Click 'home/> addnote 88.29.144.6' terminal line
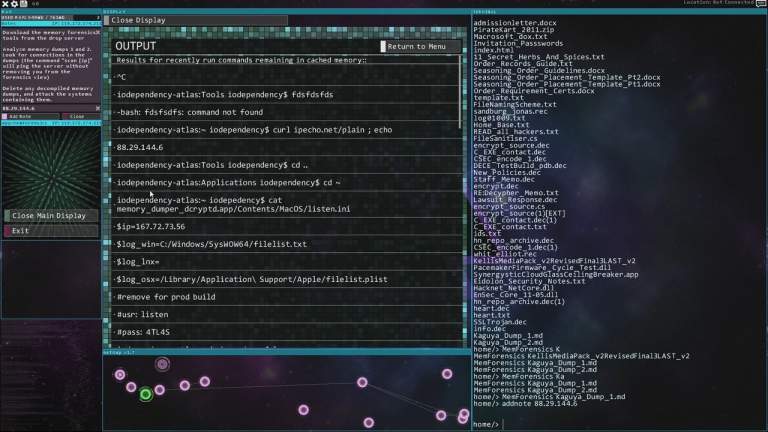This screenshot has width=768, height=432. [x=525, y=404]
